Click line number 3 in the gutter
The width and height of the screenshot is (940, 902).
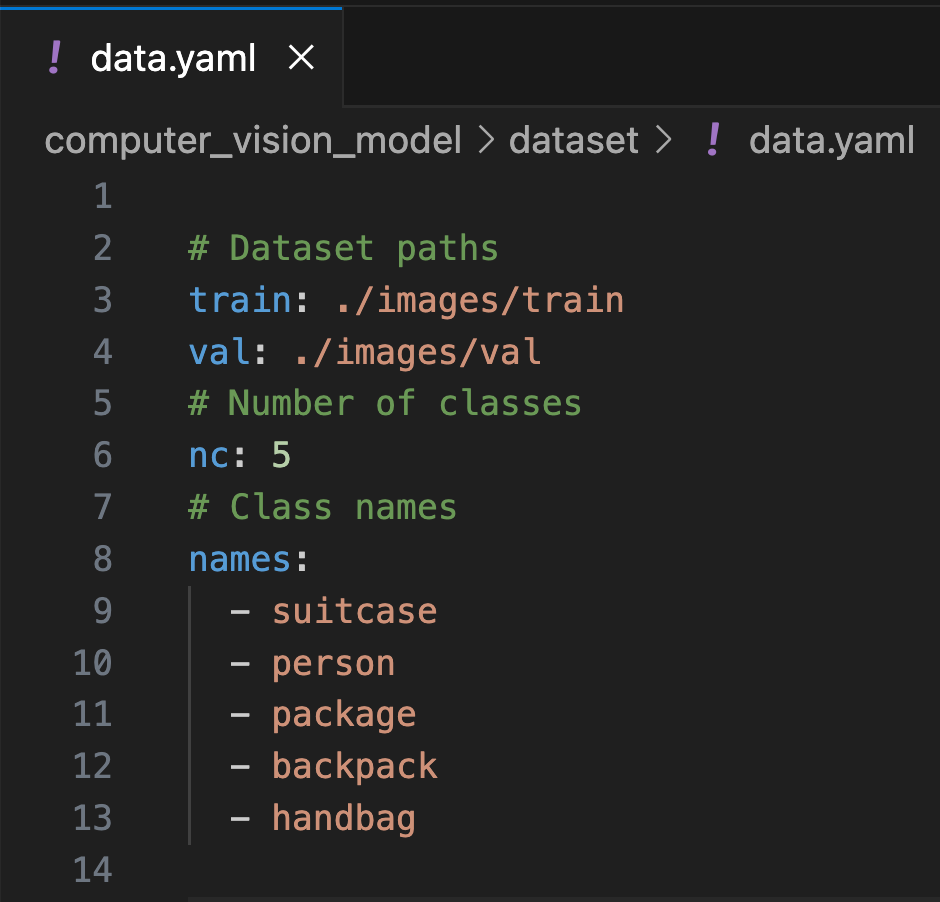tap(103, 300)
